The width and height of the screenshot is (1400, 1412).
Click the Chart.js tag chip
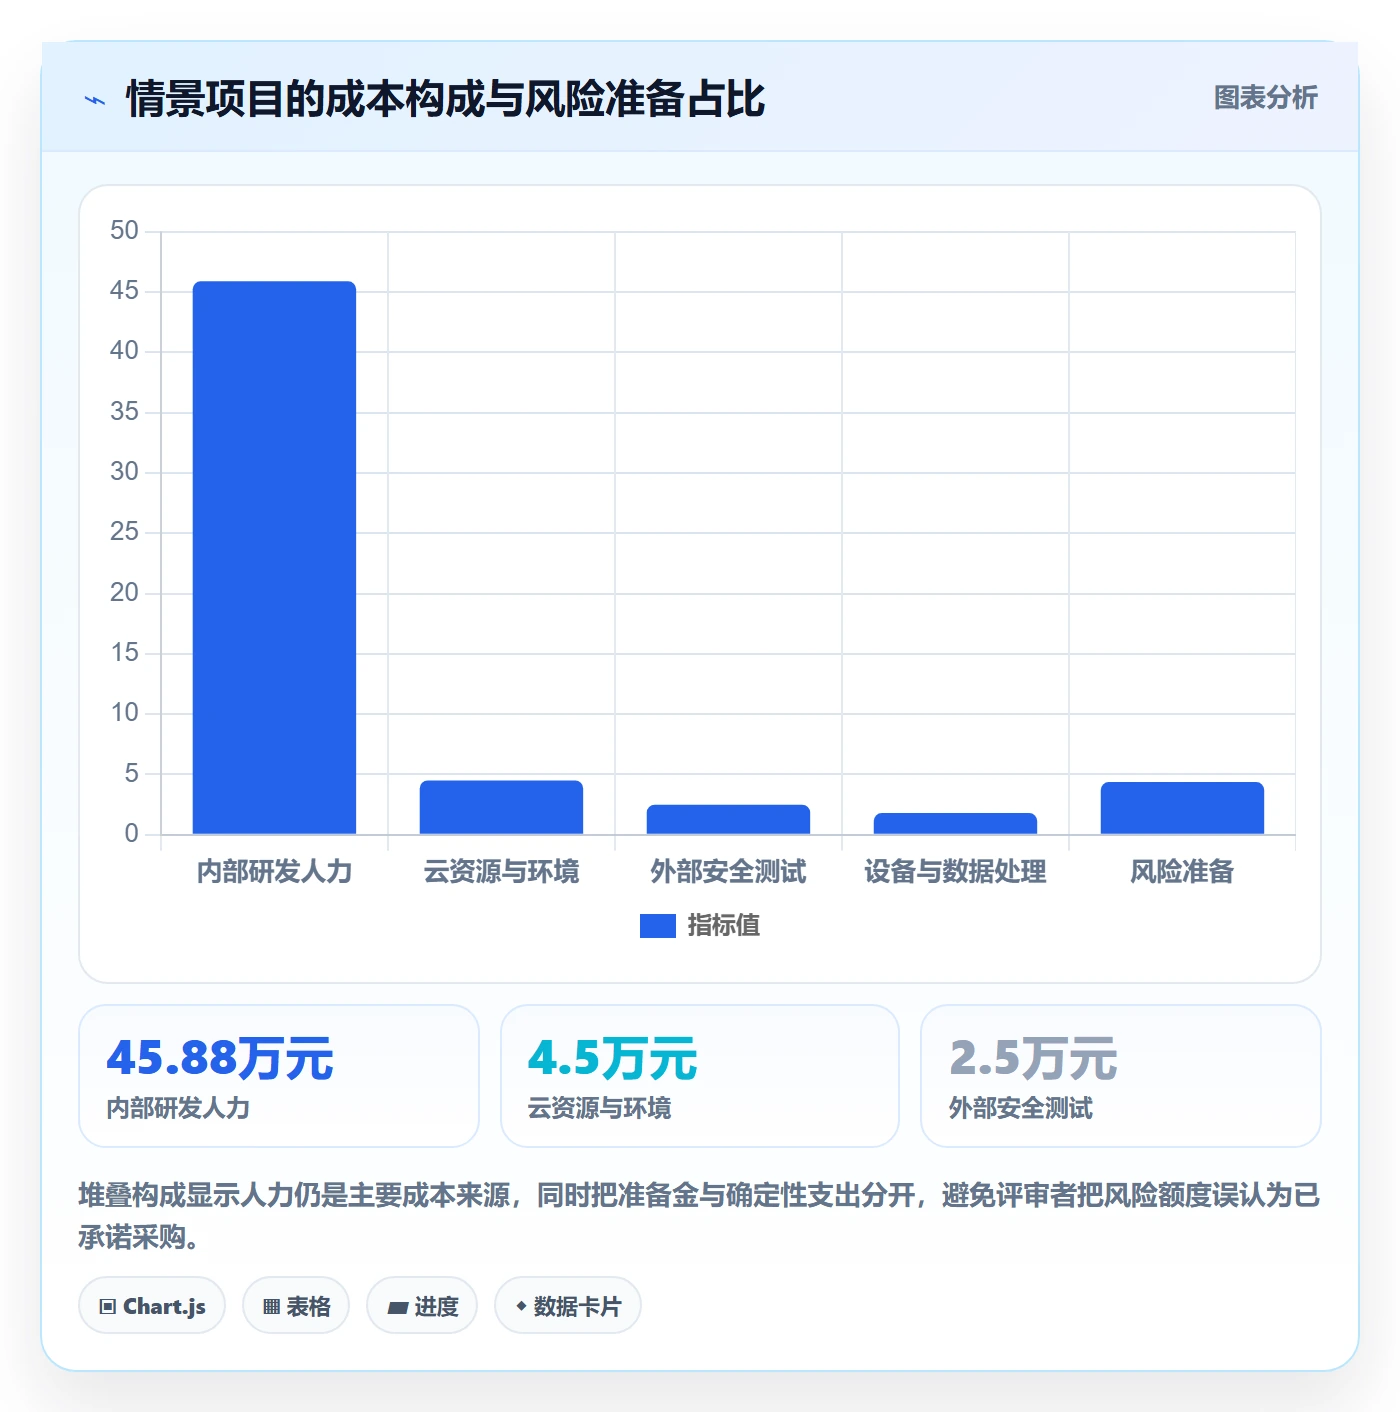pyautogui.click(x=152, y=1305)
